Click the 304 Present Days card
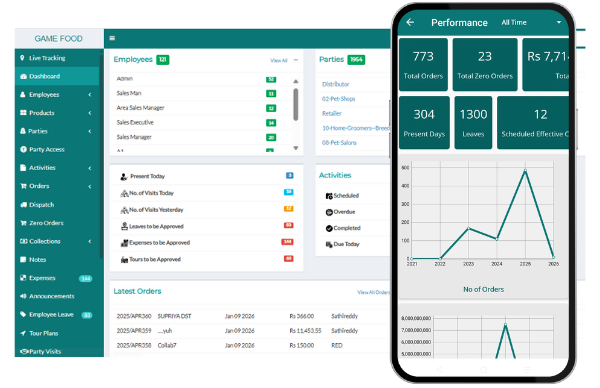600x388 pixels. pyautogui.click(x=424, y=122)
